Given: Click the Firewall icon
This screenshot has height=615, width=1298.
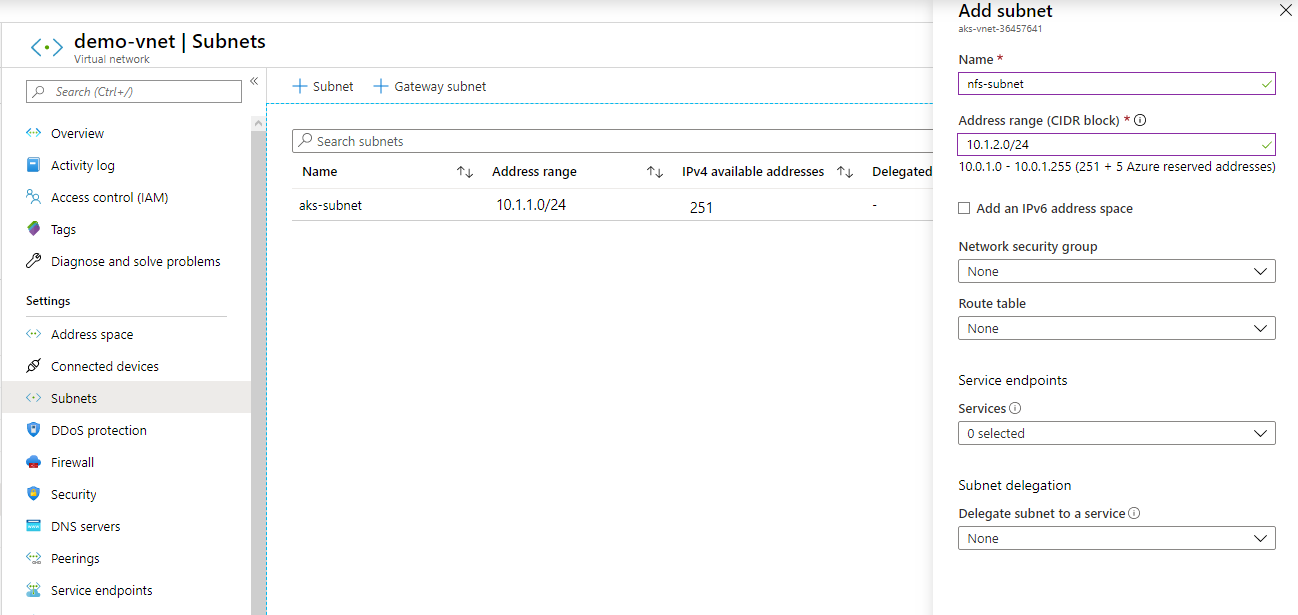Looking at the screenshot, I should click(x=34, y=462).
